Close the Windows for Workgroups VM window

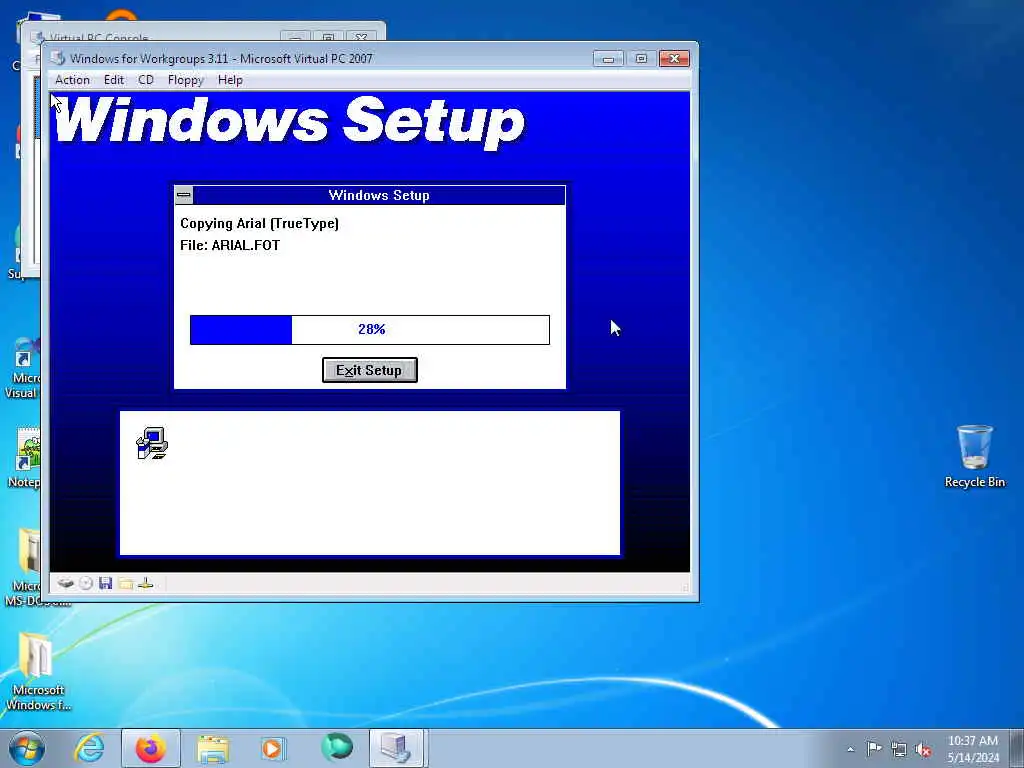pyautogui.click(x=675, y=59)
